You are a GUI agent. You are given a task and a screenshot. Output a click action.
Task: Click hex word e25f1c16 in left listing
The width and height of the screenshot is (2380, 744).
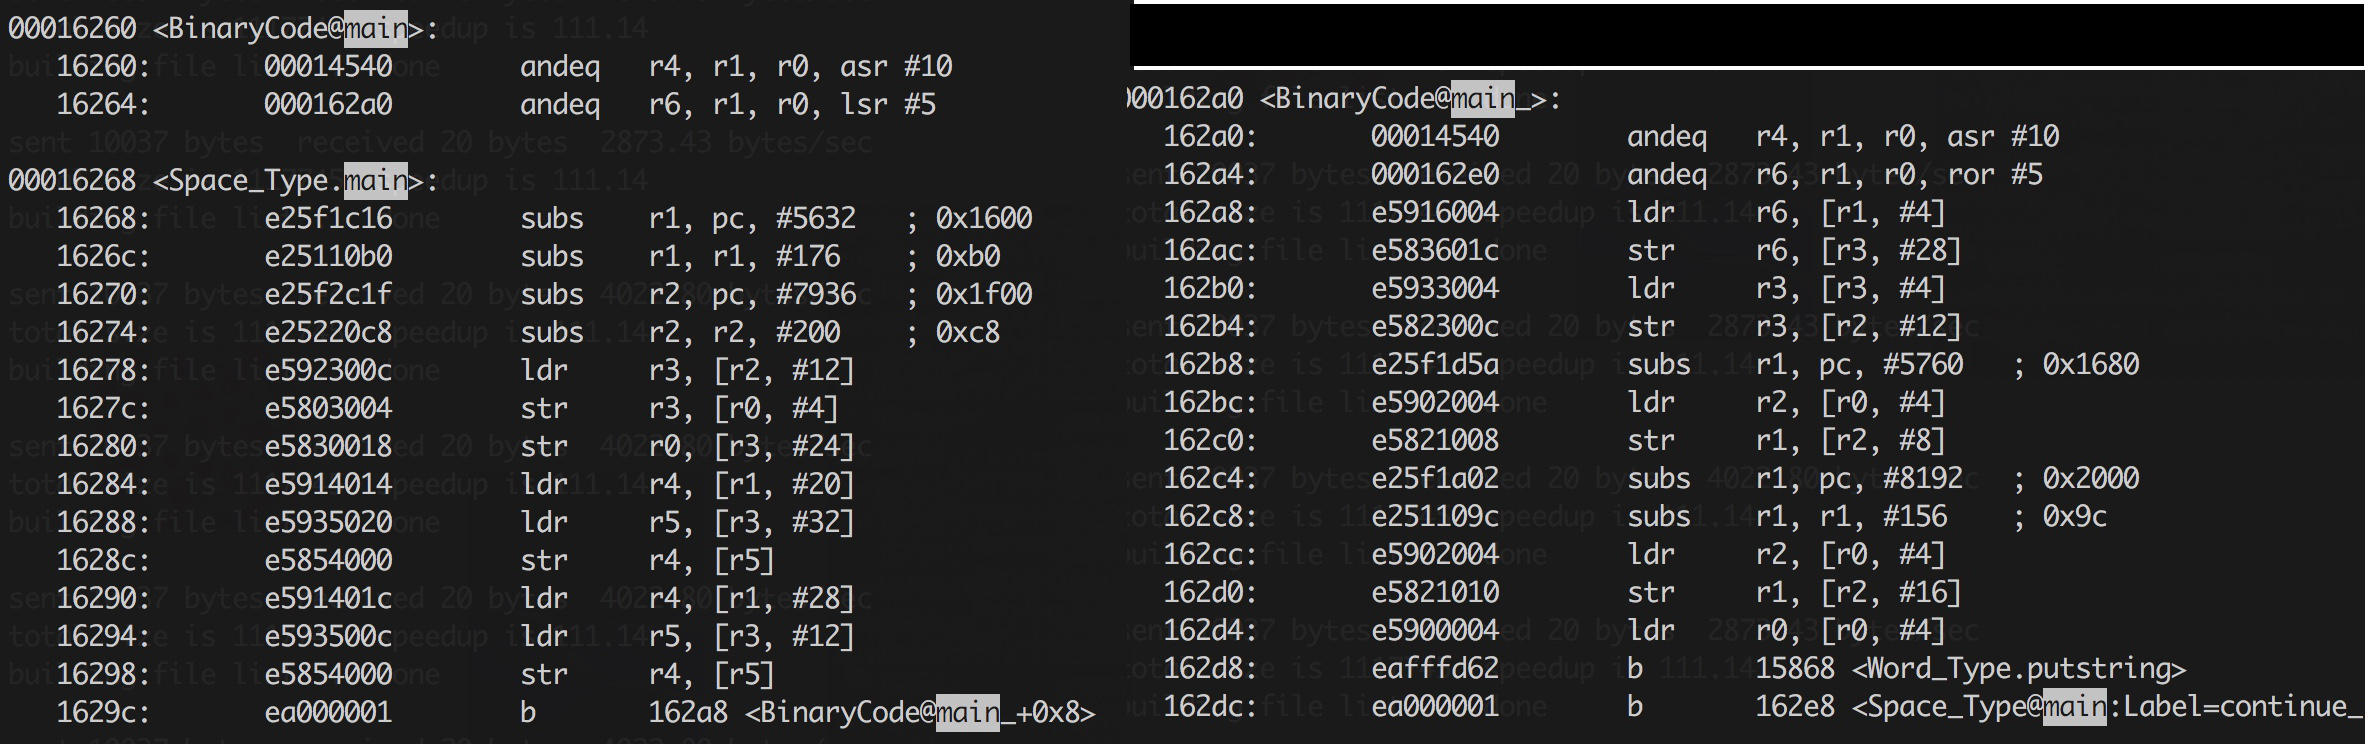click(328, 218)
